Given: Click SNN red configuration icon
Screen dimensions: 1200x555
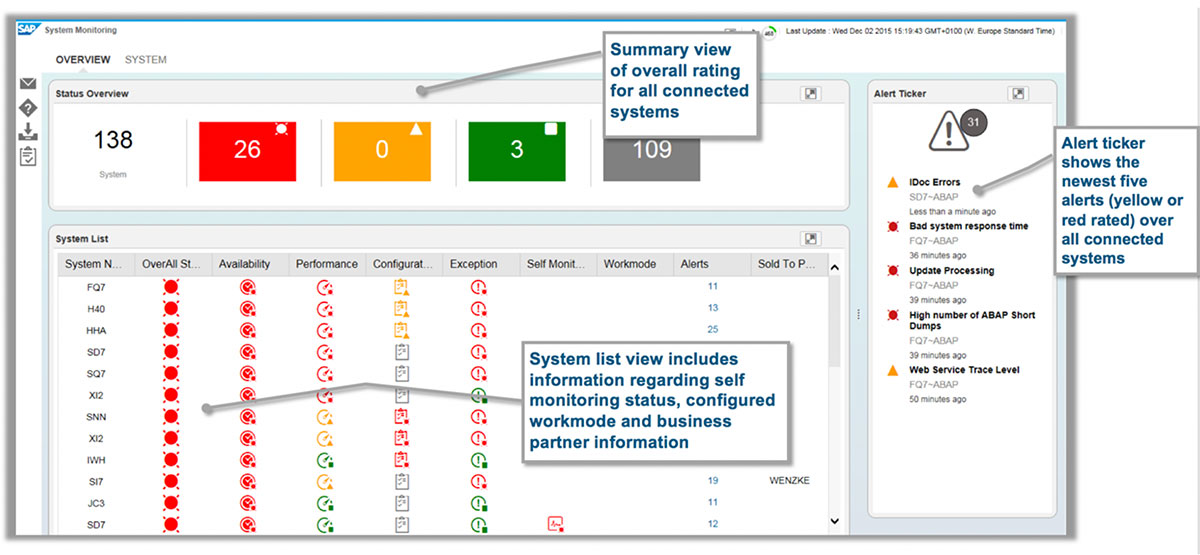Looking at the screenshot, I should tap(402, 416).
